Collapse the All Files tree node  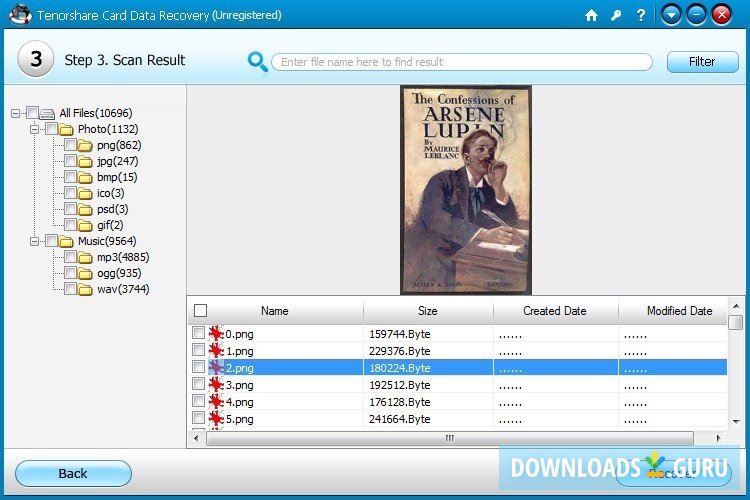click(x=15, y=113)
